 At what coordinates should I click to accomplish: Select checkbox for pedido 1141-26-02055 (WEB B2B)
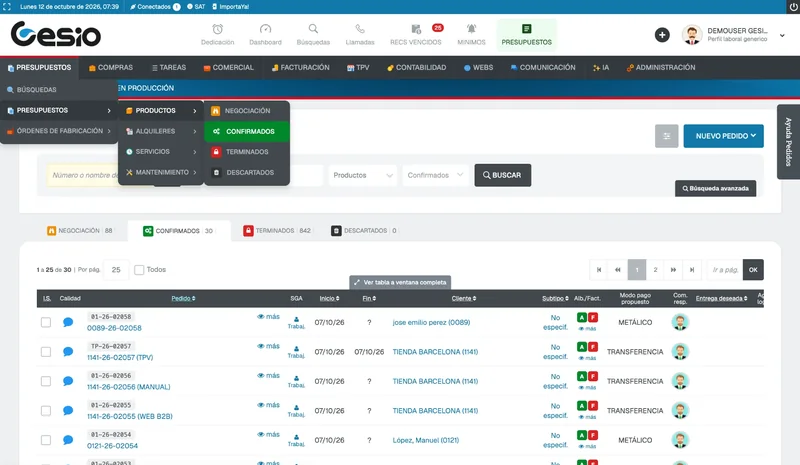[x=46, y=410]
